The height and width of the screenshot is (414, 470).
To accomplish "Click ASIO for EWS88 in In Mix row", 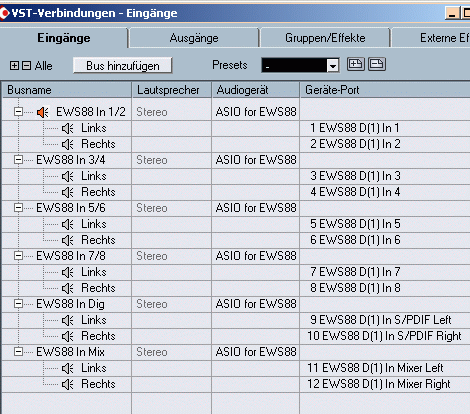I will pos(256,352).
